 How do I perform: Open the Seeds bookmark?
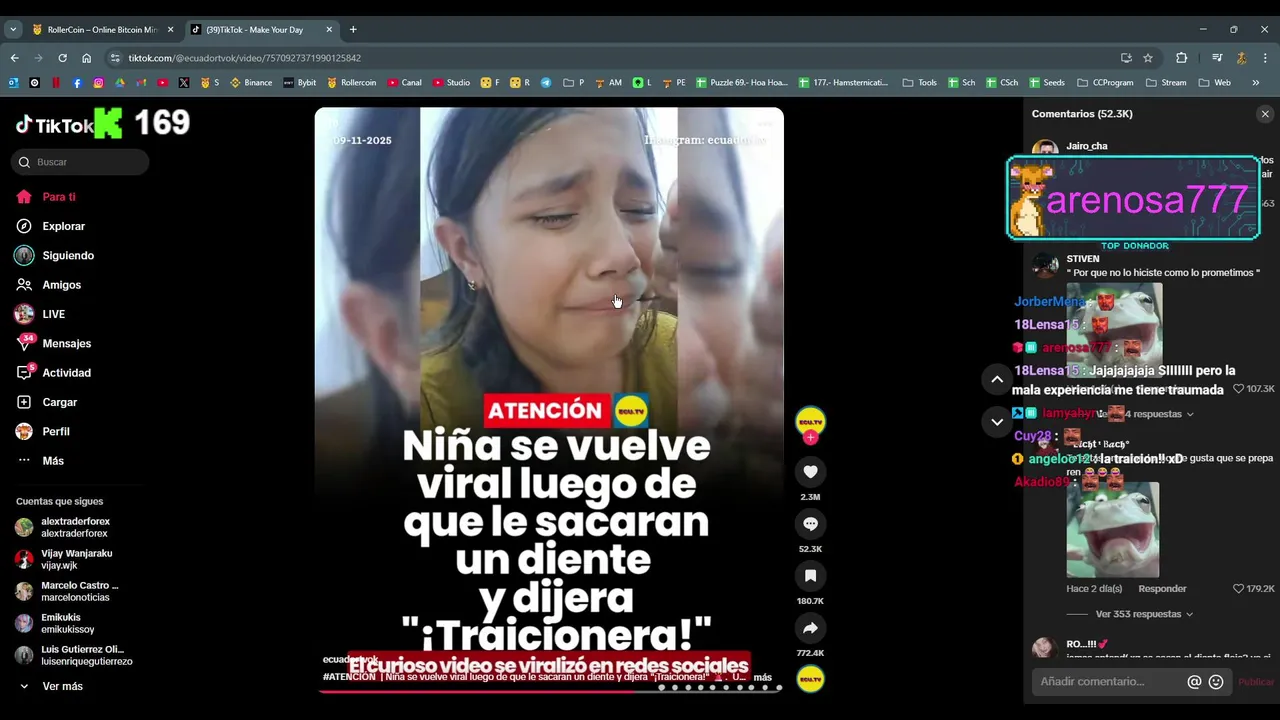1046,83
